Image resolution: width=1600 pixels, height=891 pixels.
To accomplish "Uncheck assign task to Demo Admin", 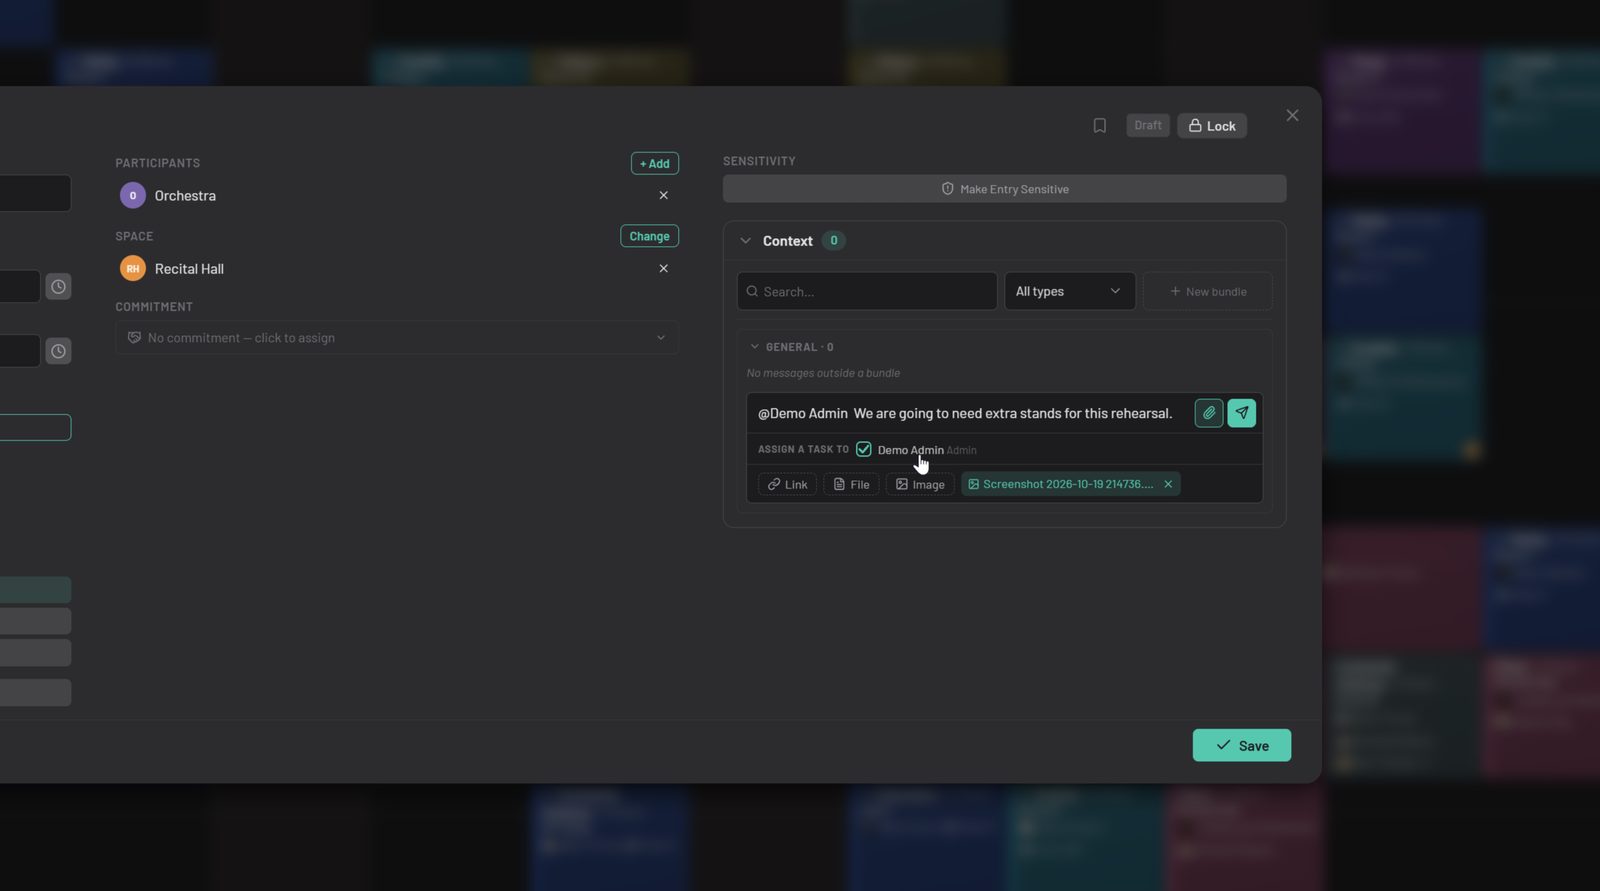I will click(864, 449).
